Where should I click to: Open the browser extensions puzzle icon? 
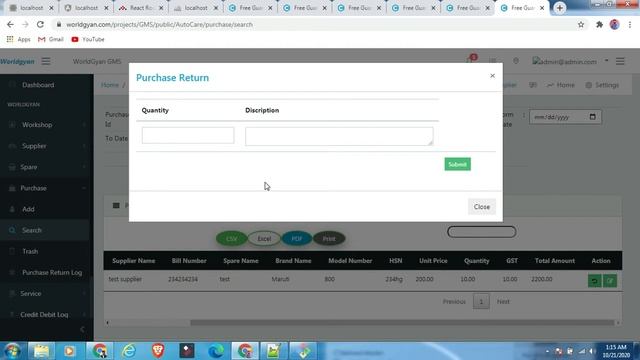click(599, 24)
